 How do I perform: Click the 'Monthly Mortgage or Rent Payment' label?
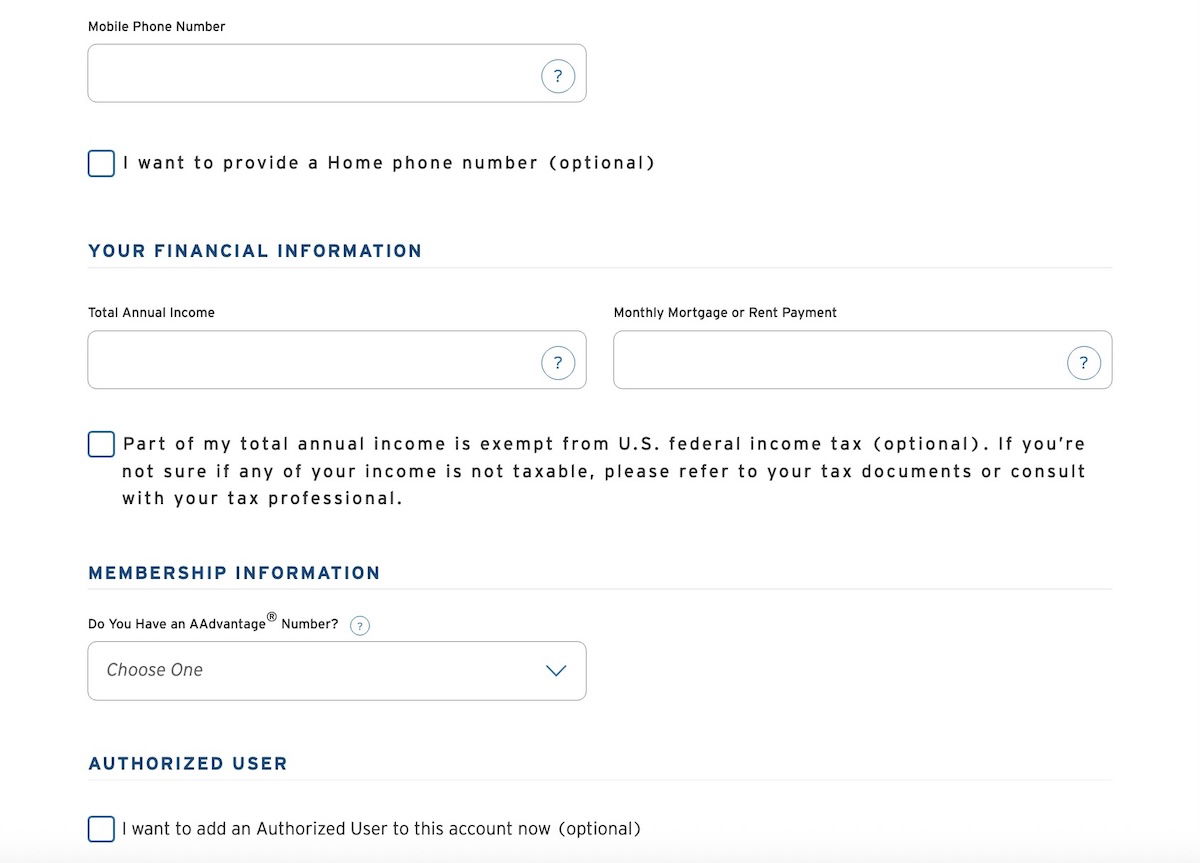coord(725,313)
